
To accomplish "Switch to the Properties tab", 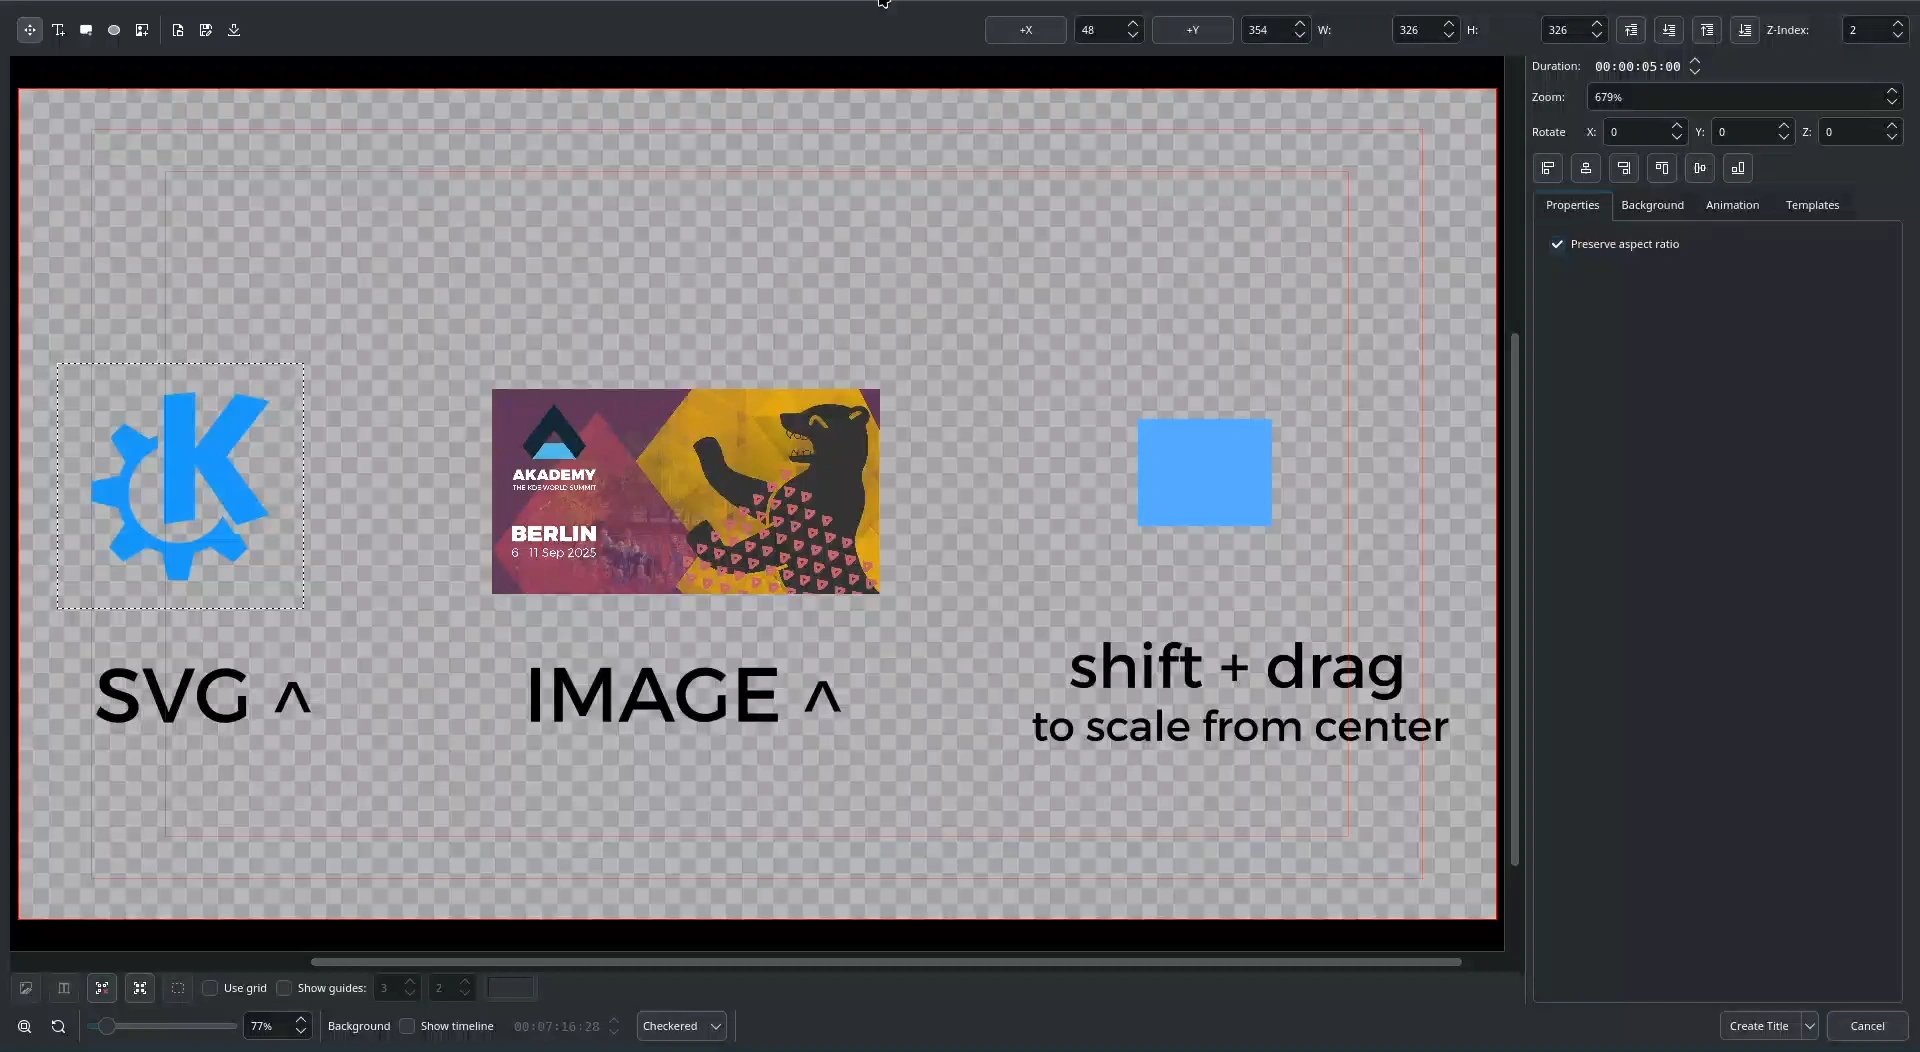I will (1572, 205).
